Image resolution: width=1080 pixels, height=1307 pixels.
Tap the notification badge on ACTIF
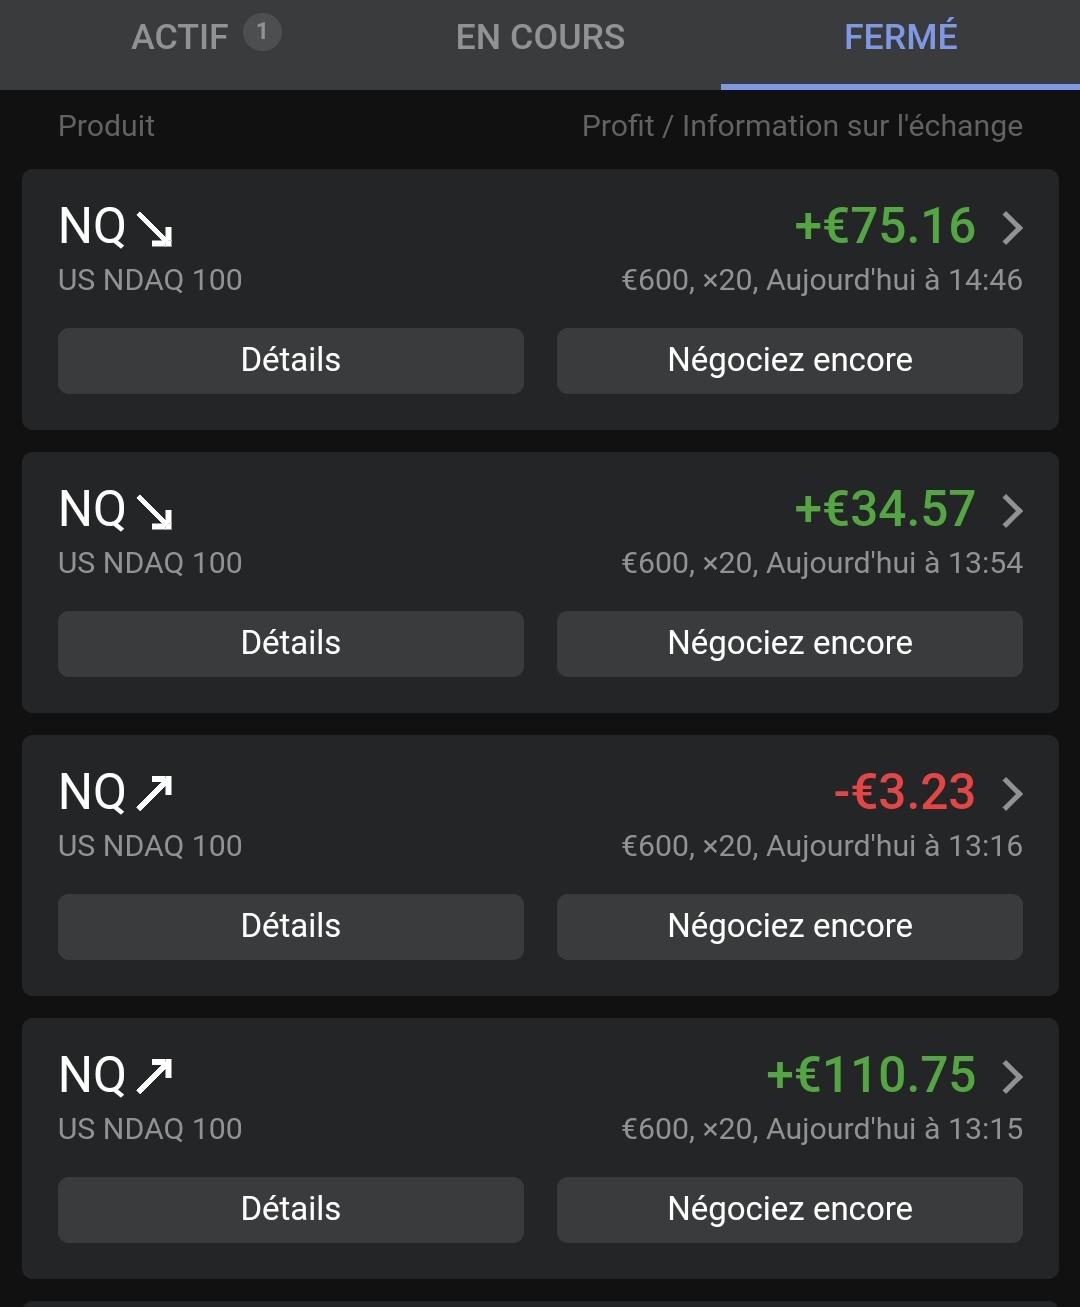point(262,33)
